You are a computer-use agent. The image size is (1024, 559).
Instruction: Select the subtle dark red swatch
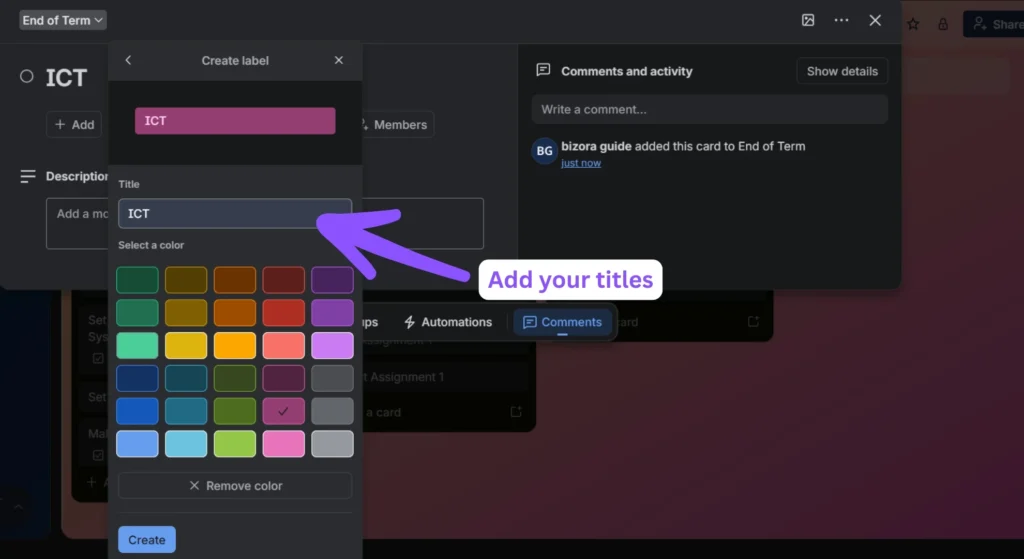283,280
